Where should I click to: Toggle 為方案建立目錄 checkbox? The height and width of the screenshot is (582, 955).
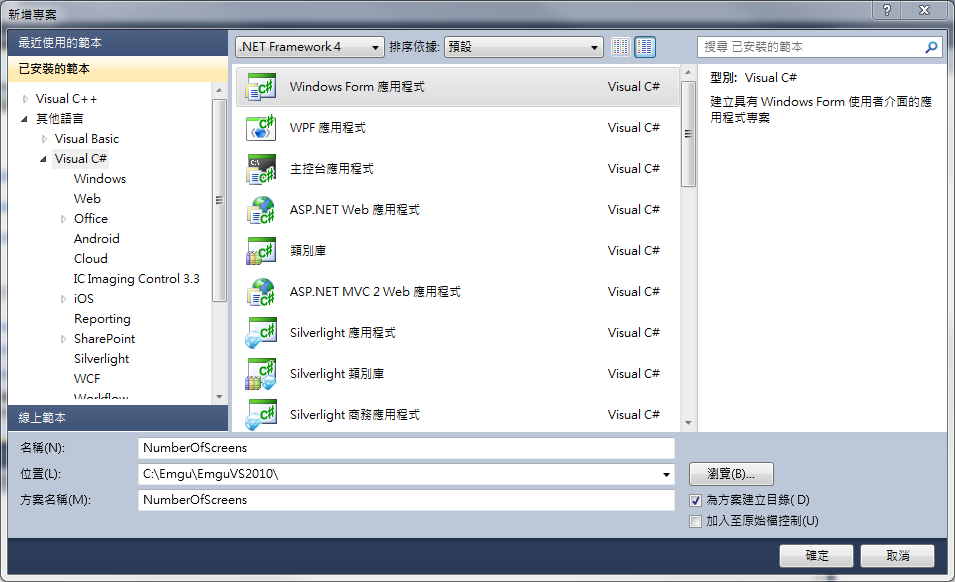(696, 500)
